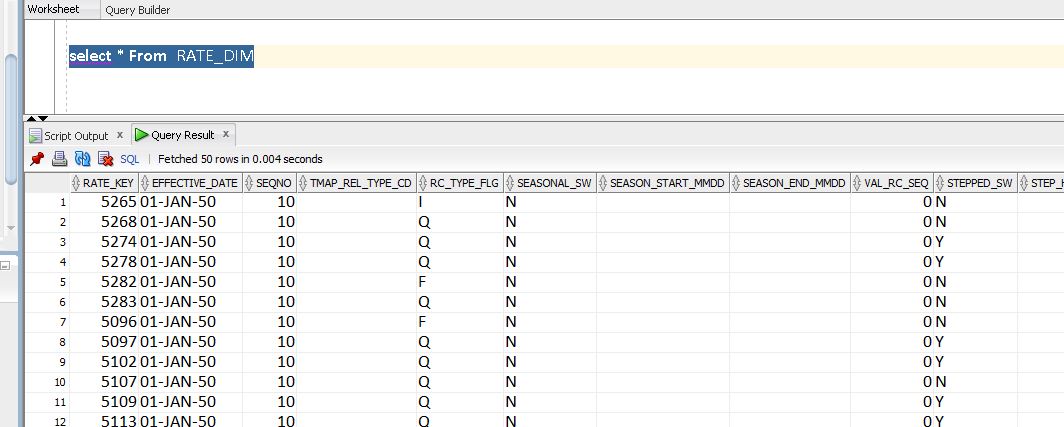Sort by RC_TYPE_FLG column header
Image resolution: width=1064 pixels, height=427 pixels.
(463, 184)
